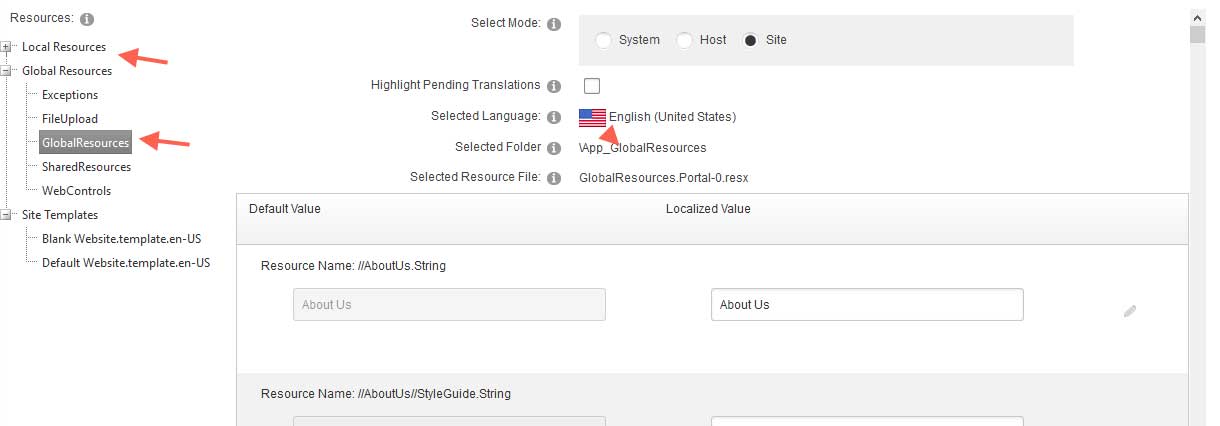
Task: Click the Highlight Pending Translations info icon
Action: point(555,86)
